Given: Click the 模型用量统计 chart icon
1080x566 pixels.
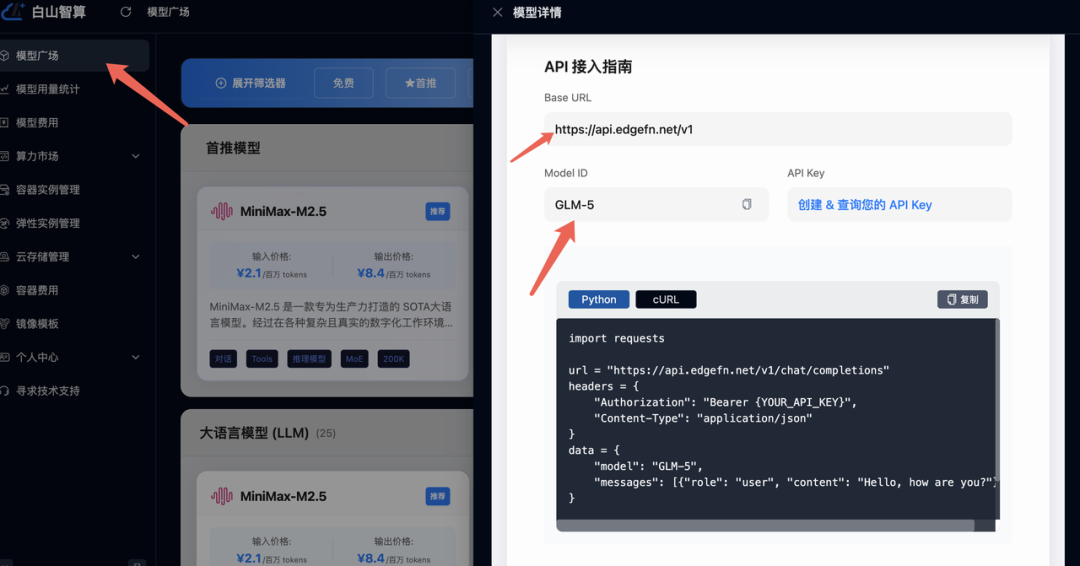Looking at the screenshot, I should click(x=4, y=89).
